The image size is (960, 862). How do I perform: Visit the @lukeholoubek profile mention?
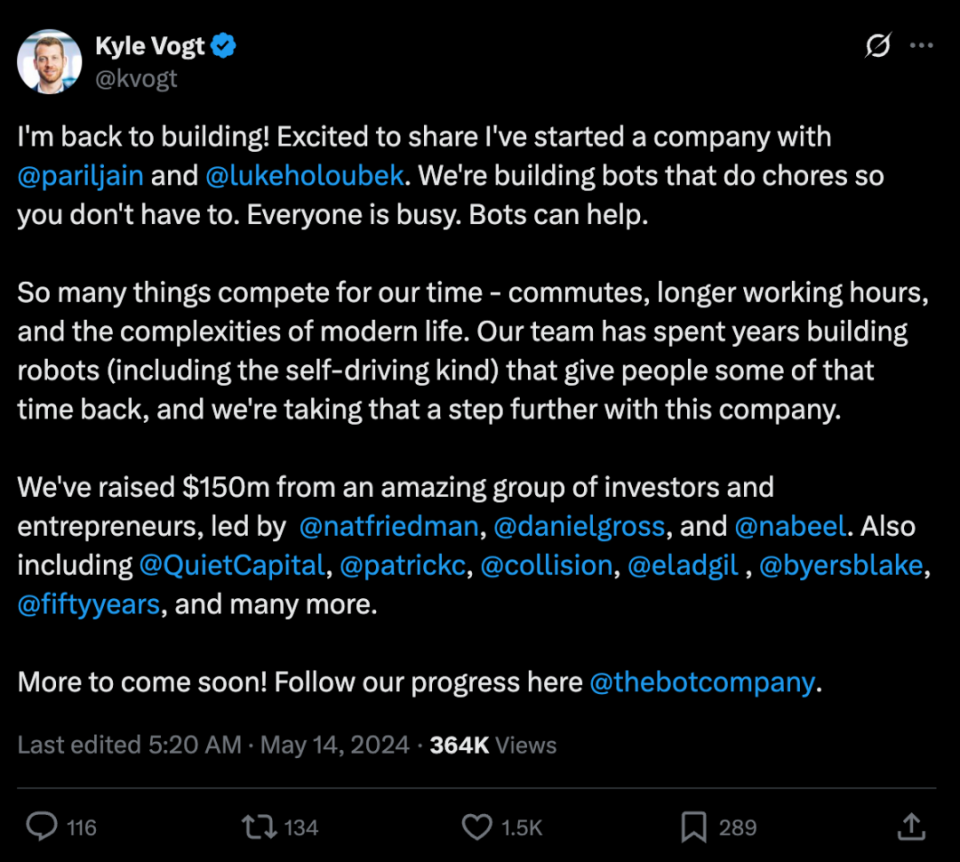coord(304,175)
